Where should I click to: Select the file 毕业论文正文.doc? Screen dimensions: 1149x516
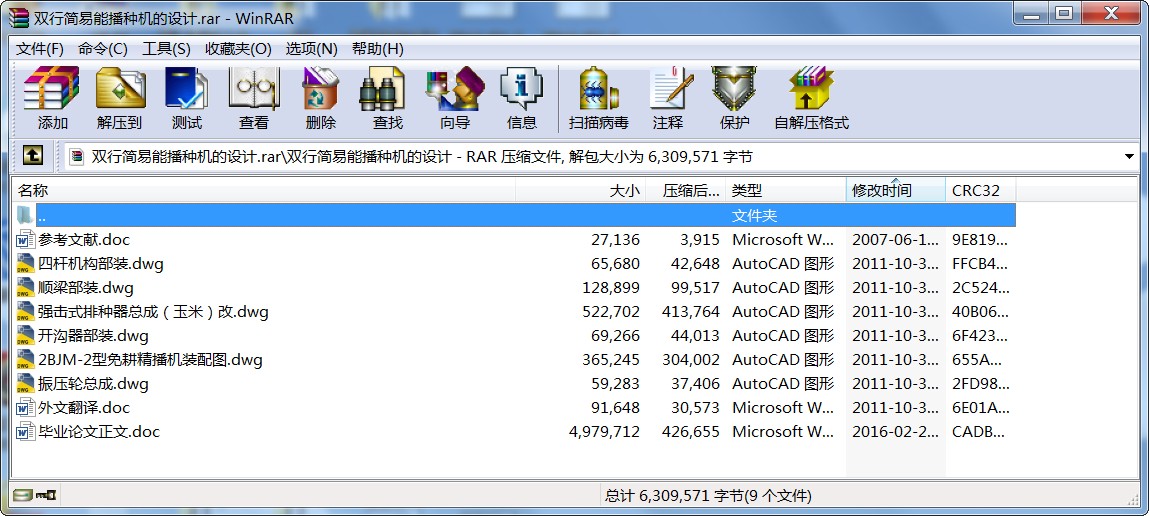click(x=99, y=432)
